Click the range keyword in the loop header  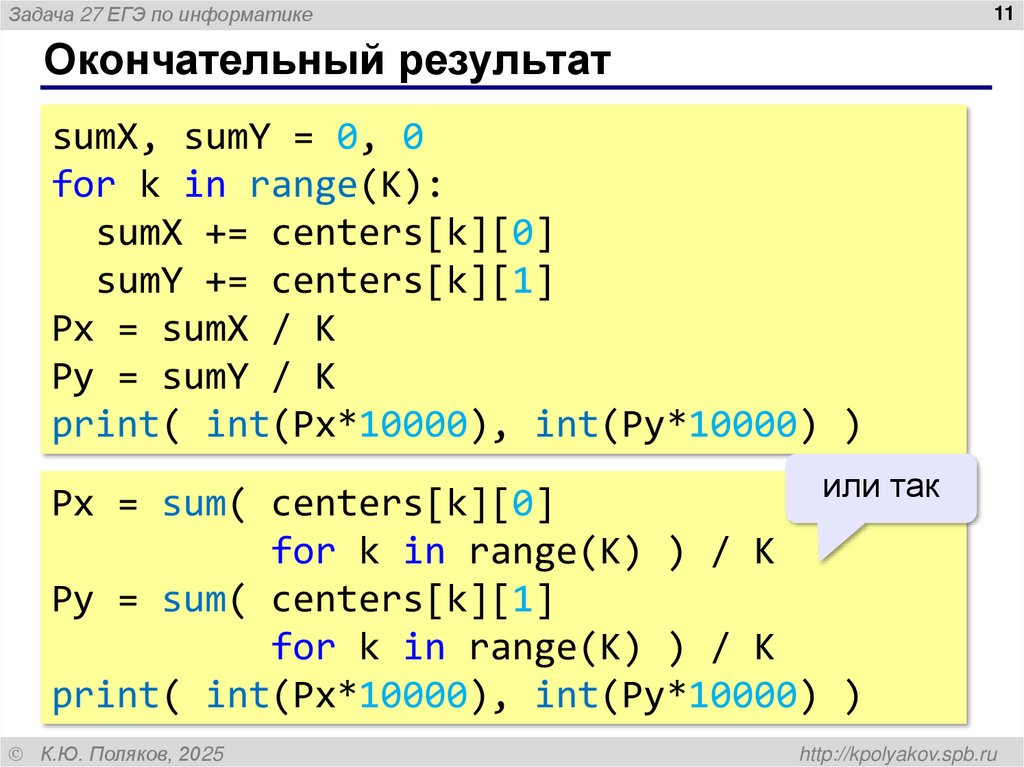[300, 185]
